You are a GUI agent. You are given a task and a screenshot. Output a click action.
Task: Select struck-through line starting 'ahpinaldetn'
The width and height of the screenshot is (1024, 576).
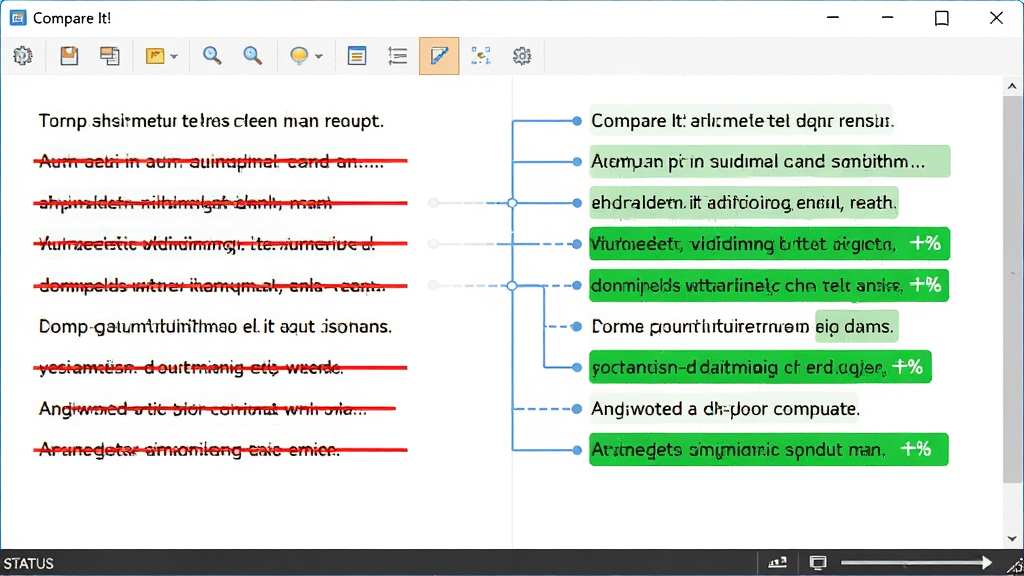point(221,203)
